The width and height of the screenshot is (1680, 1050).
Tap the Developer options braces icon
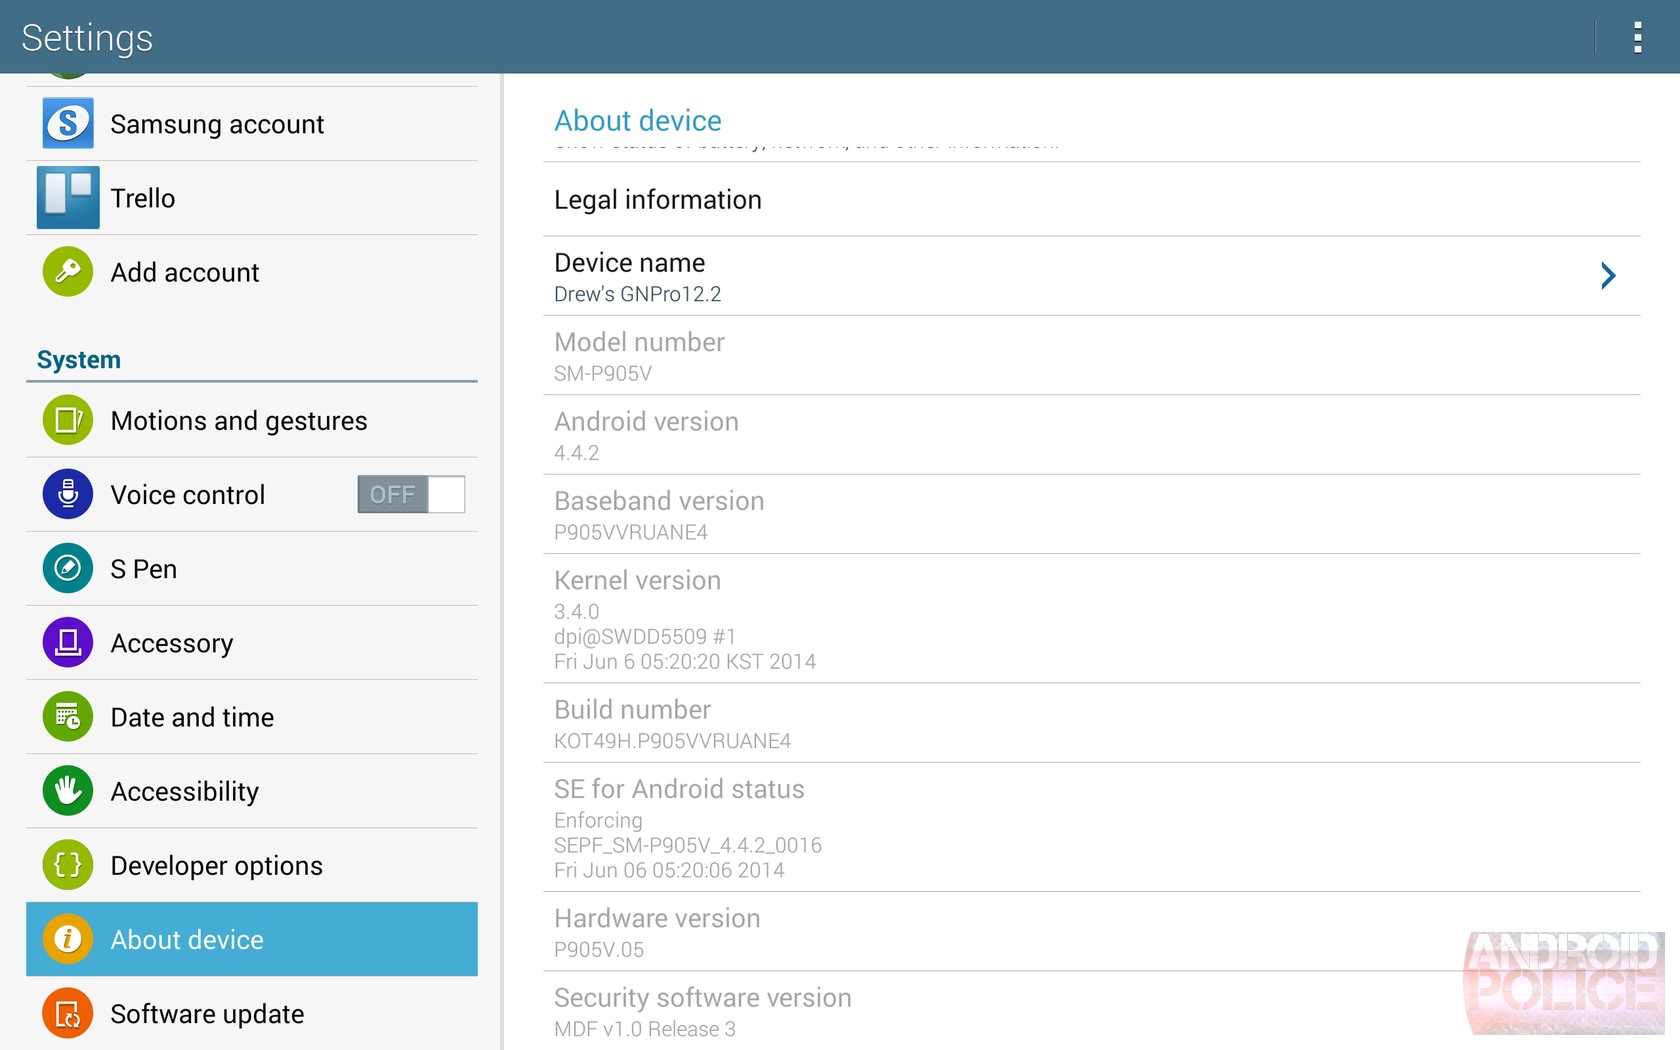point(68,865)
